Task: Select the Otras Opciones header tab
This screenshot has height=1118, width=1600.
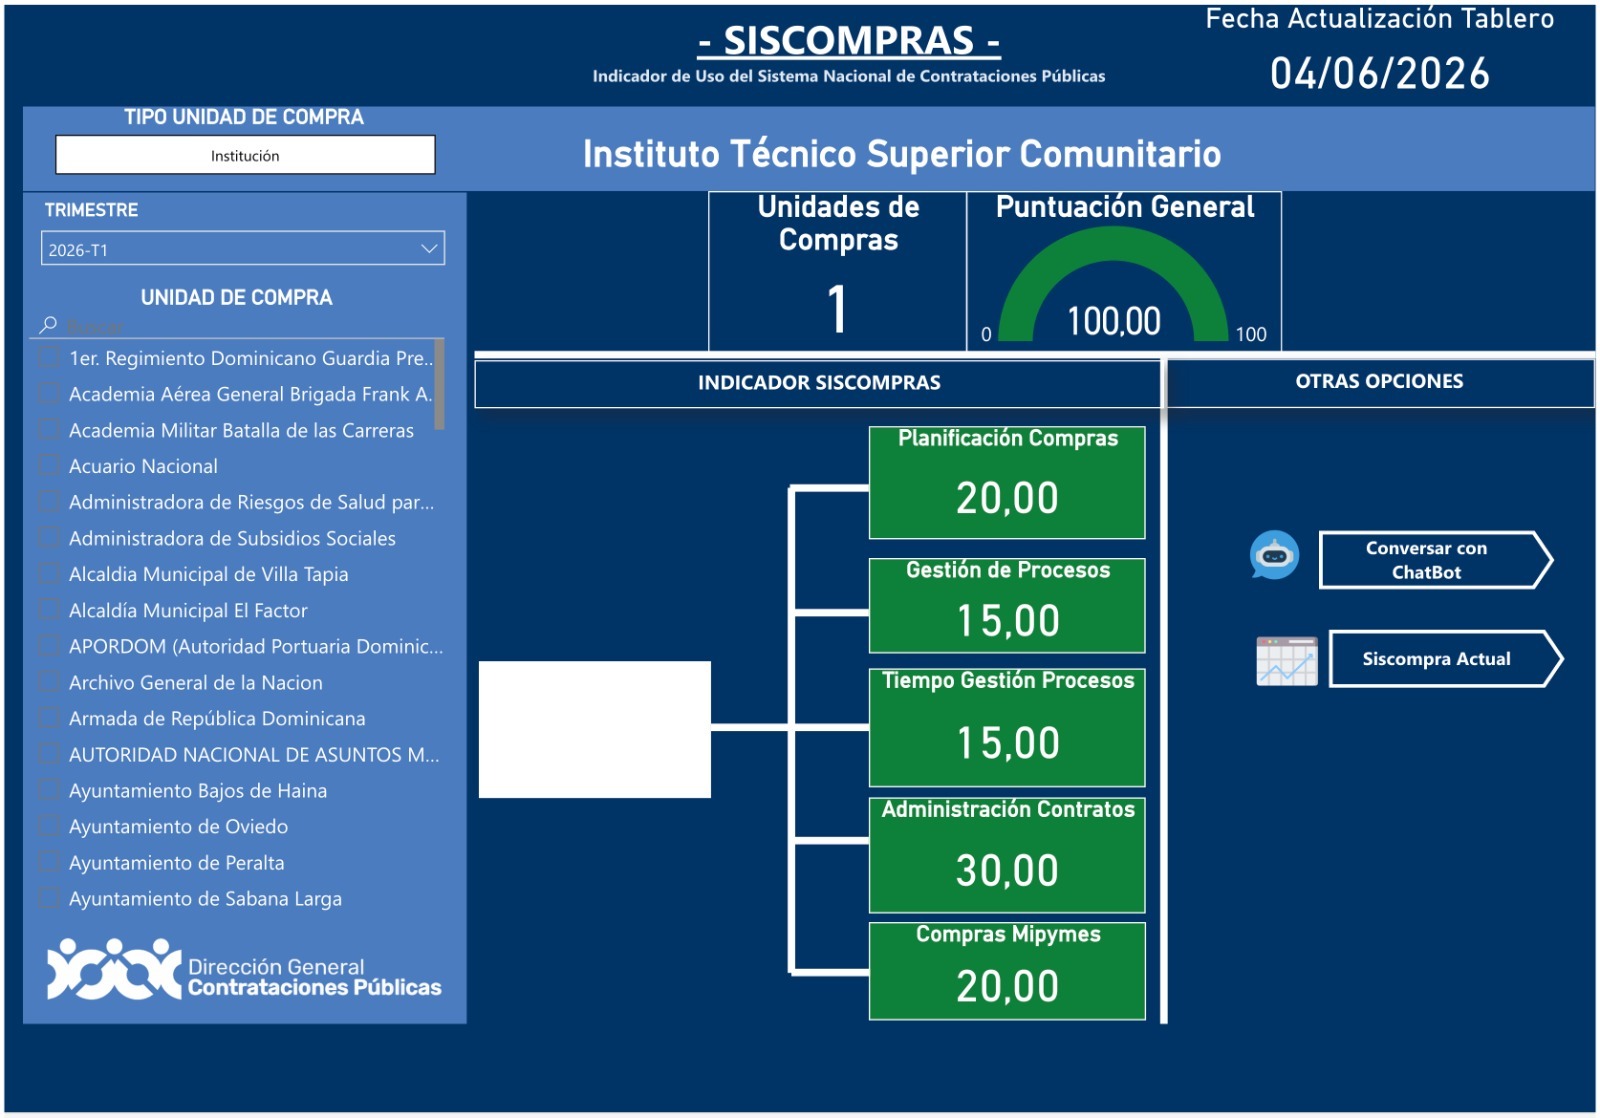Action: 1379,382
